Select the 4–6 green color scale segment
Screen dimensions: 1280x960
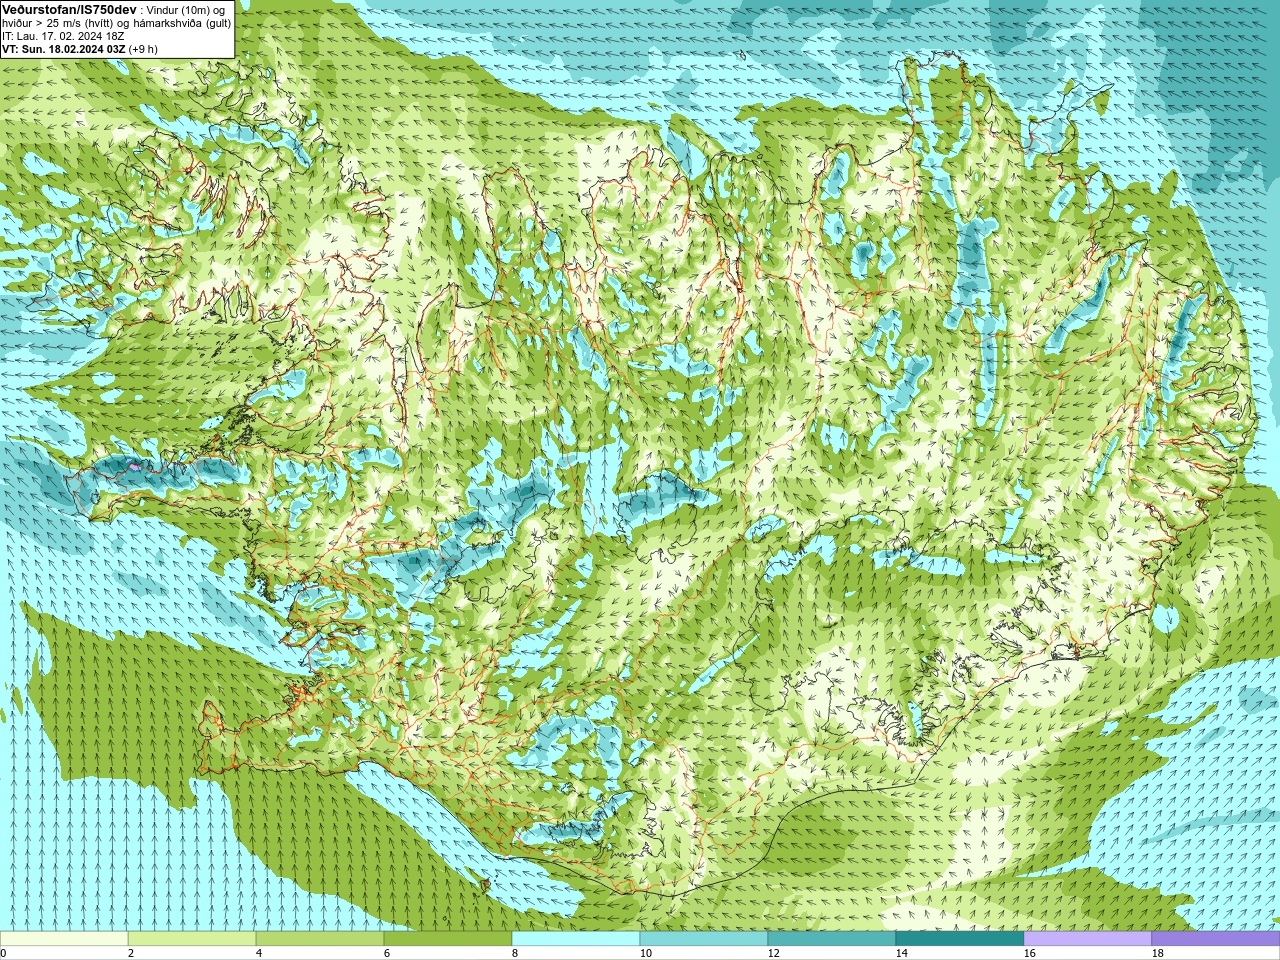click(320, 939)
